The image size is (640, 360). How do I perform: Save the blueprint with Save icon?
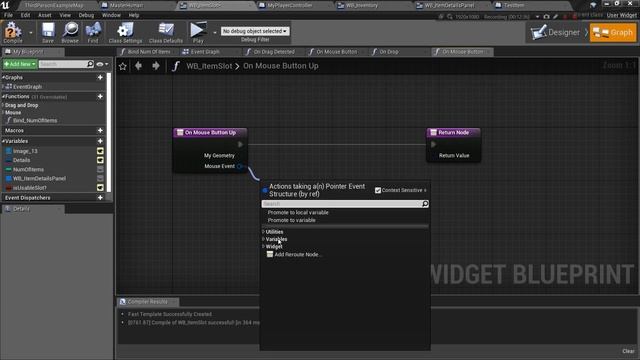coord(48,32)
